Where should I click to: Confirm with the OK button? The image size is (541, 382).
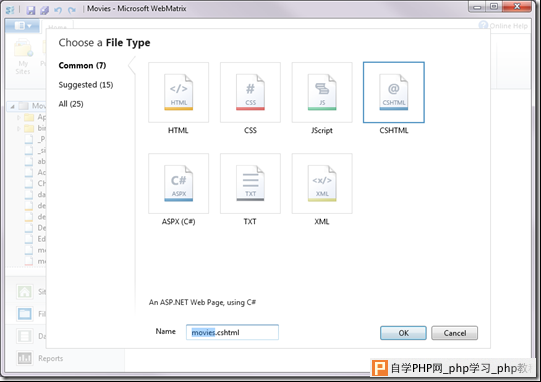click(403, 333)
